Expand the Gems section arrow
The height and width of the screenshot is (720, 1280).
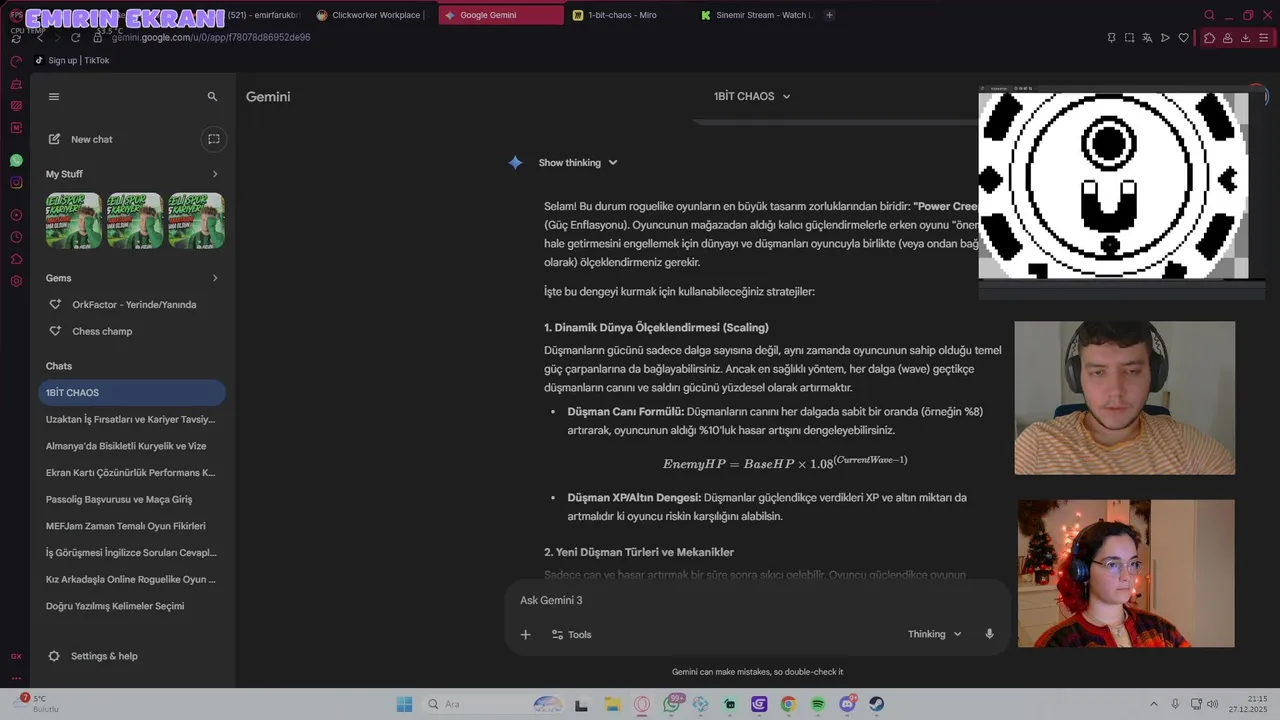pyautogui.click(x=215, y=278)
